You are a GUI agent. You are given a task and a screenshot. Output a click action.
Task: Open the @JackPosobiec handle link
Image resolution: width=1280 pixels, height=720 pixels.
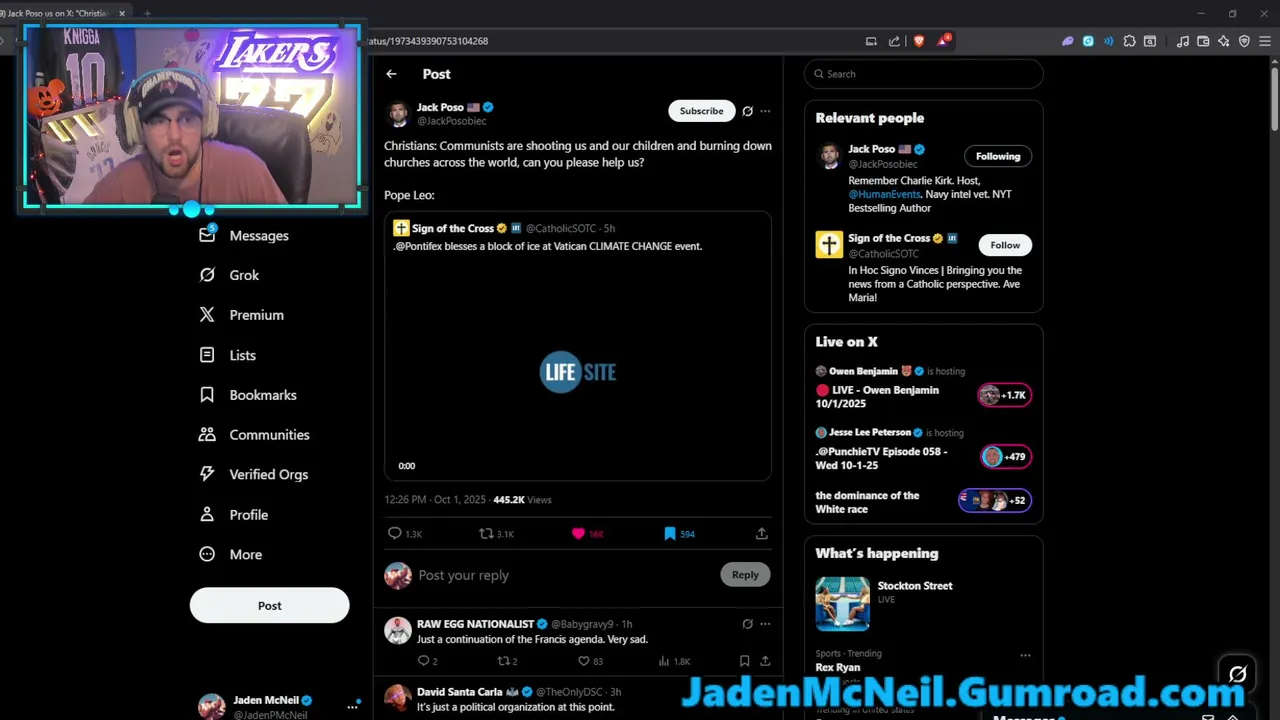[x=451, y=121]
